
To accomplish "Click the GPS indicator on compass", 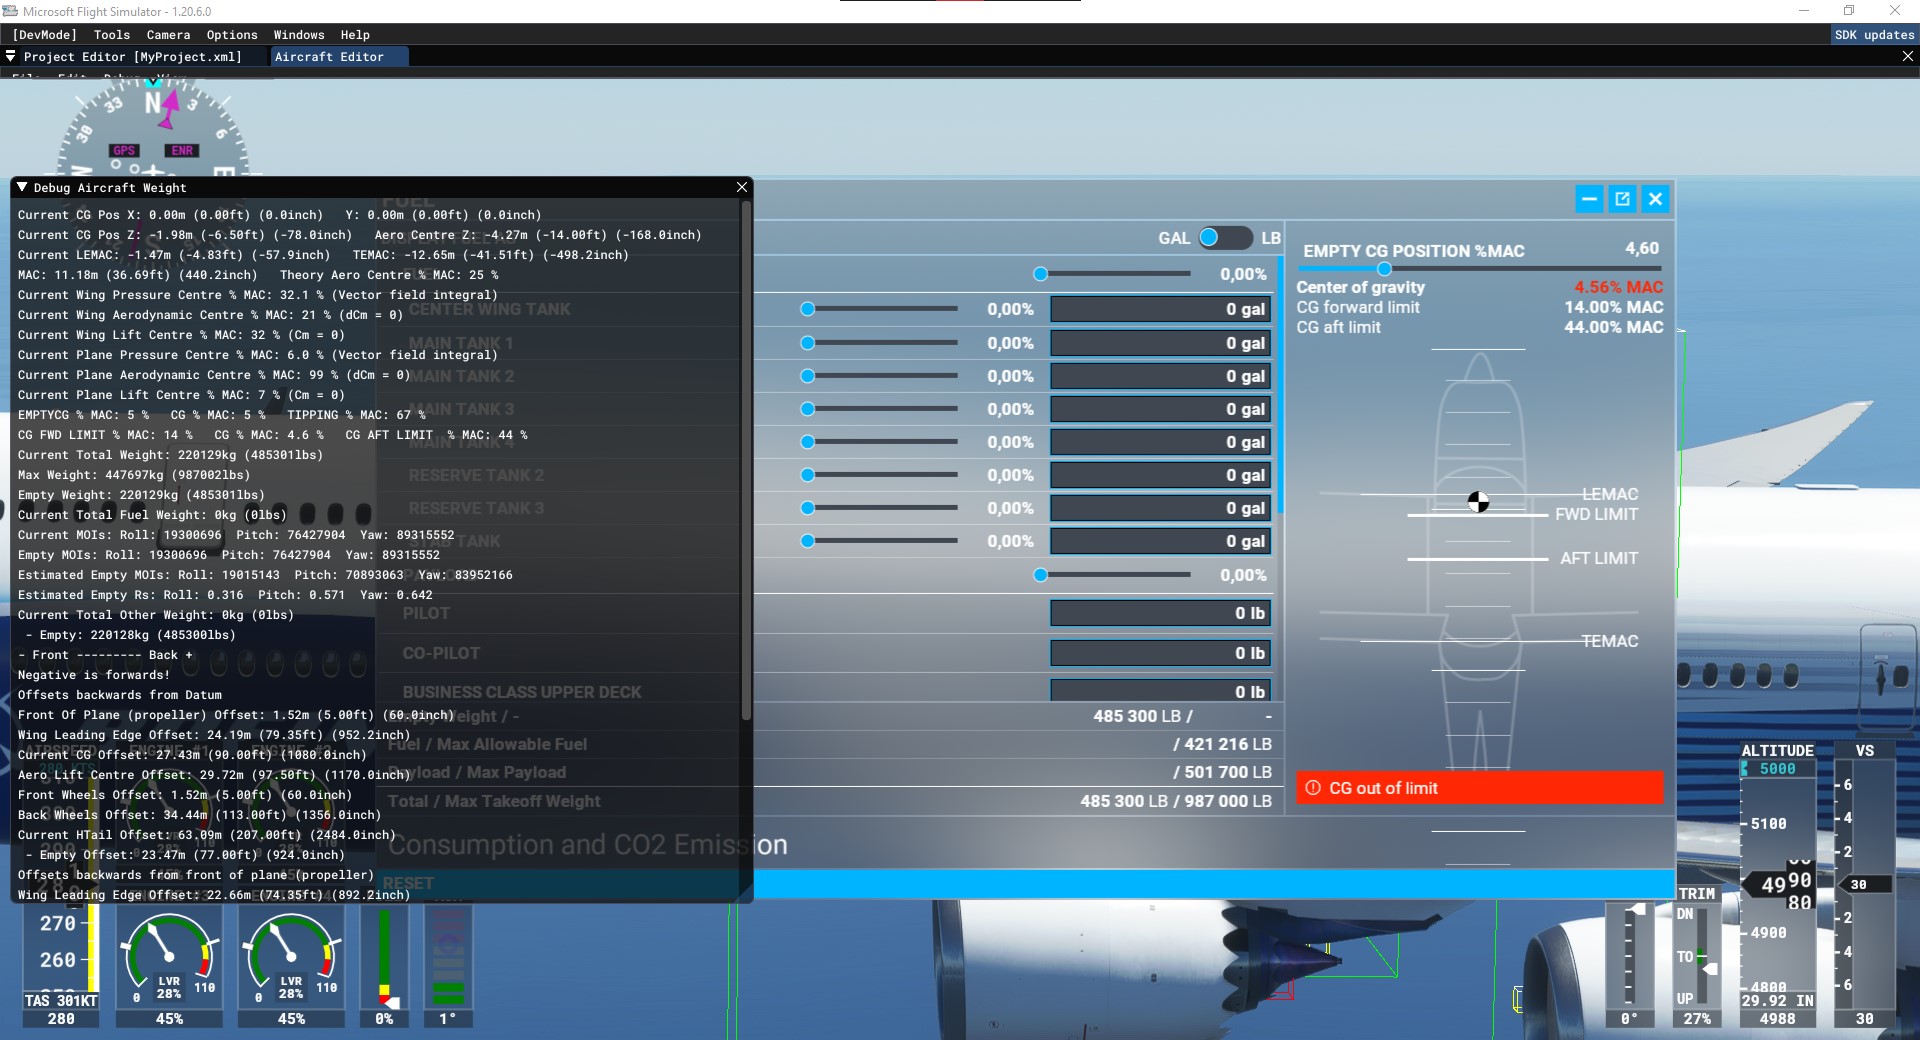I will [x=124, y=151].
